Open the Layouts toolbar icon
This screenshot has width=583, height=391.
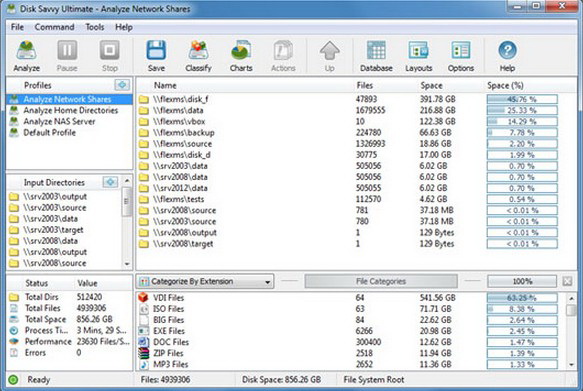[419, 56]
